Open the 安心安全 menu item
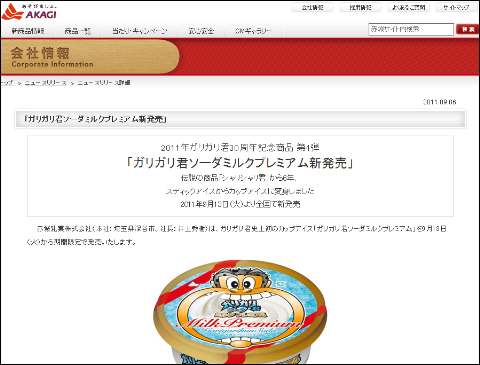Image resolution: width=480 pixels, height=365 pixels. pos(201,31)
